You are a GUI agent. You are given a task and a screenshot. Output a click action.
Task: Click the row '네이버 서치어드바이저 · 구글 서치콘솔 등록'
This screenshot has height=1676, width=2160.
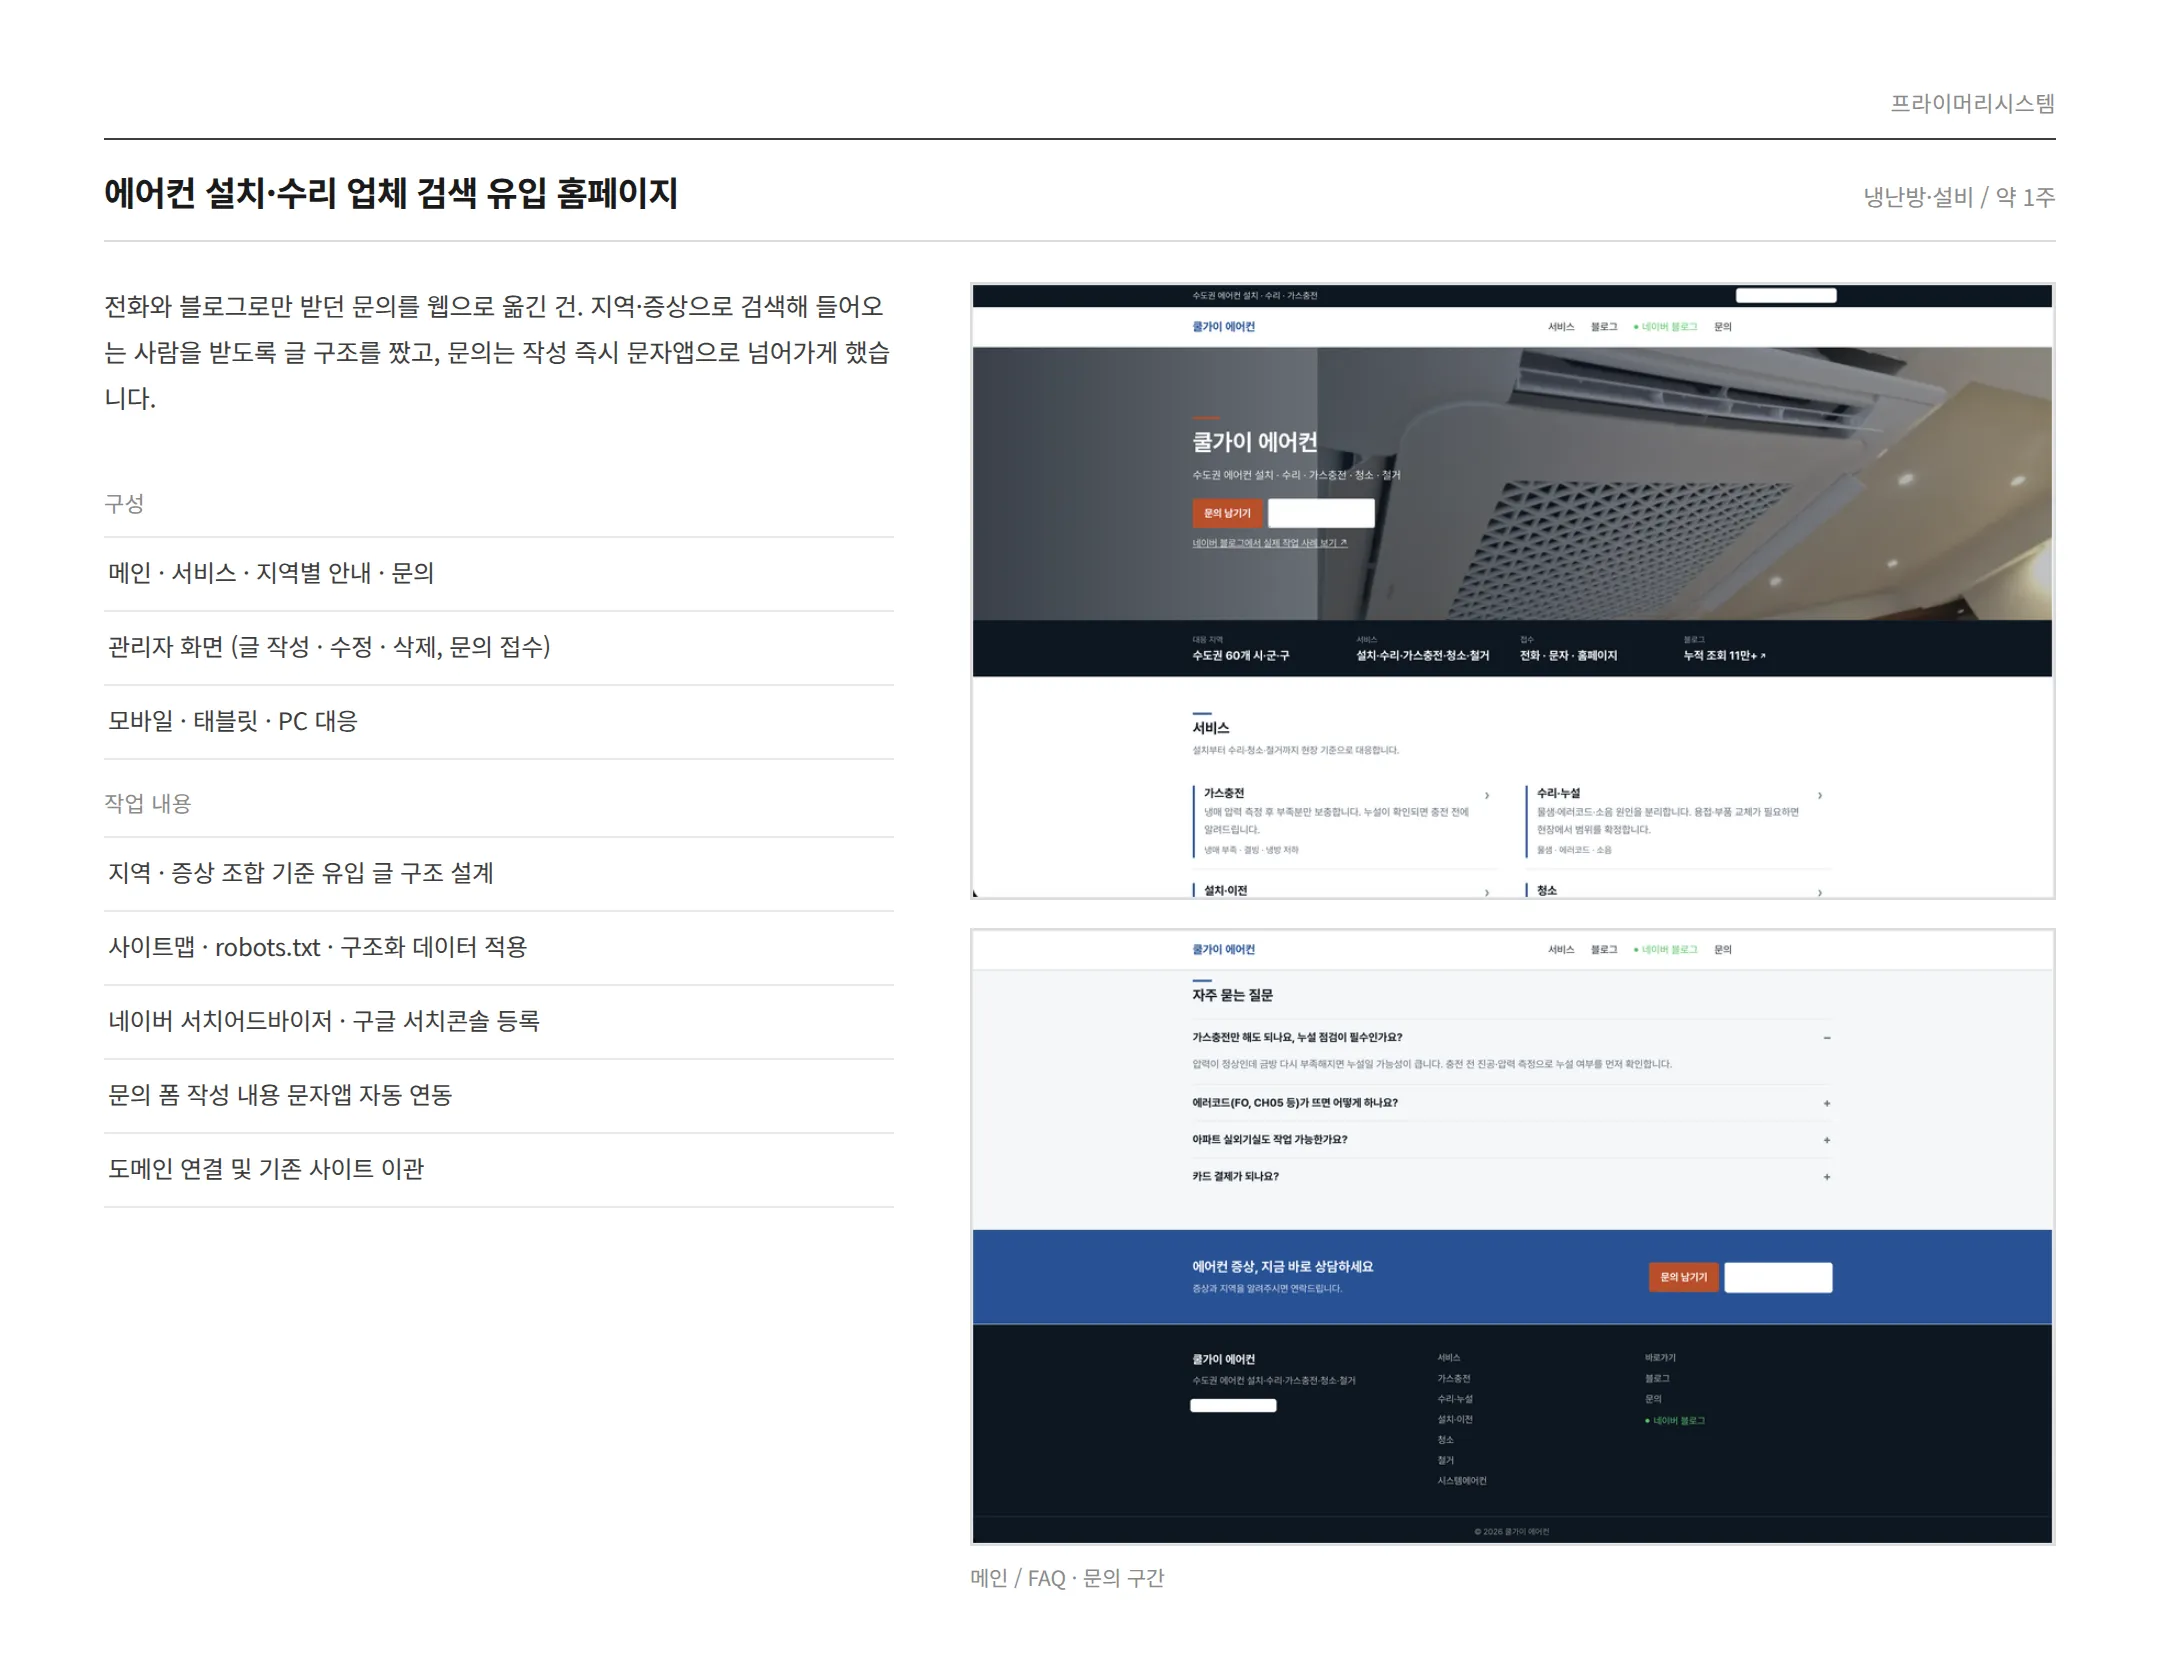499,1022
